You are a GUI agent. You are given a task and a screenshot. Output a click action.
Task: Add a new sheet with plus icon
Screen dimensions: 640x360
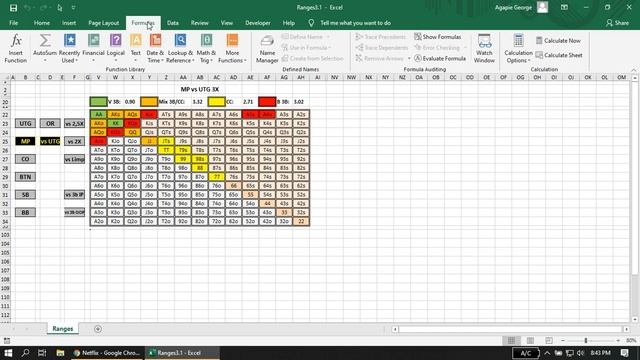click(98, 329)
